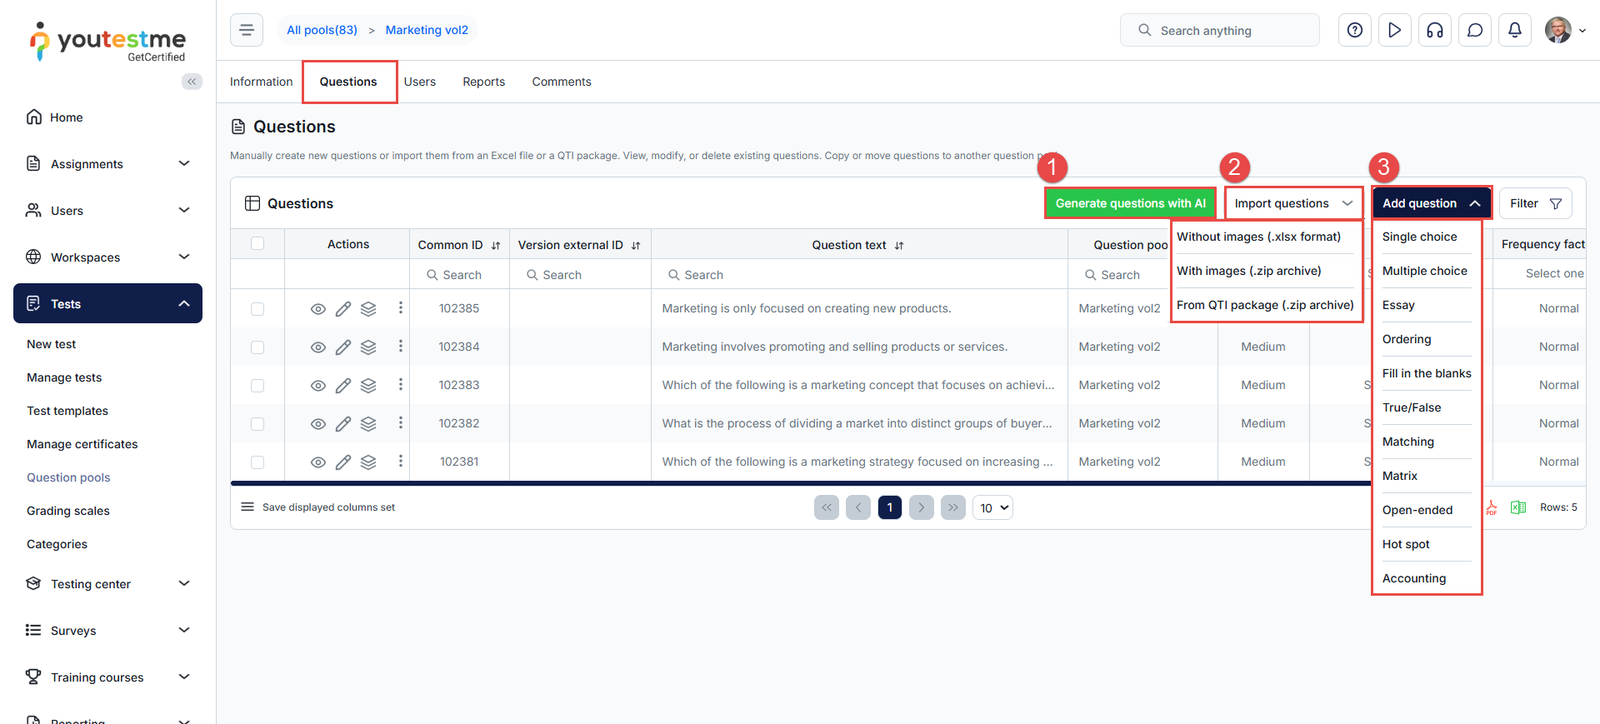Viewport: 1600px width, 724px height.
Task: Open the help question mark icon
Action: (x=1354, y=30)
